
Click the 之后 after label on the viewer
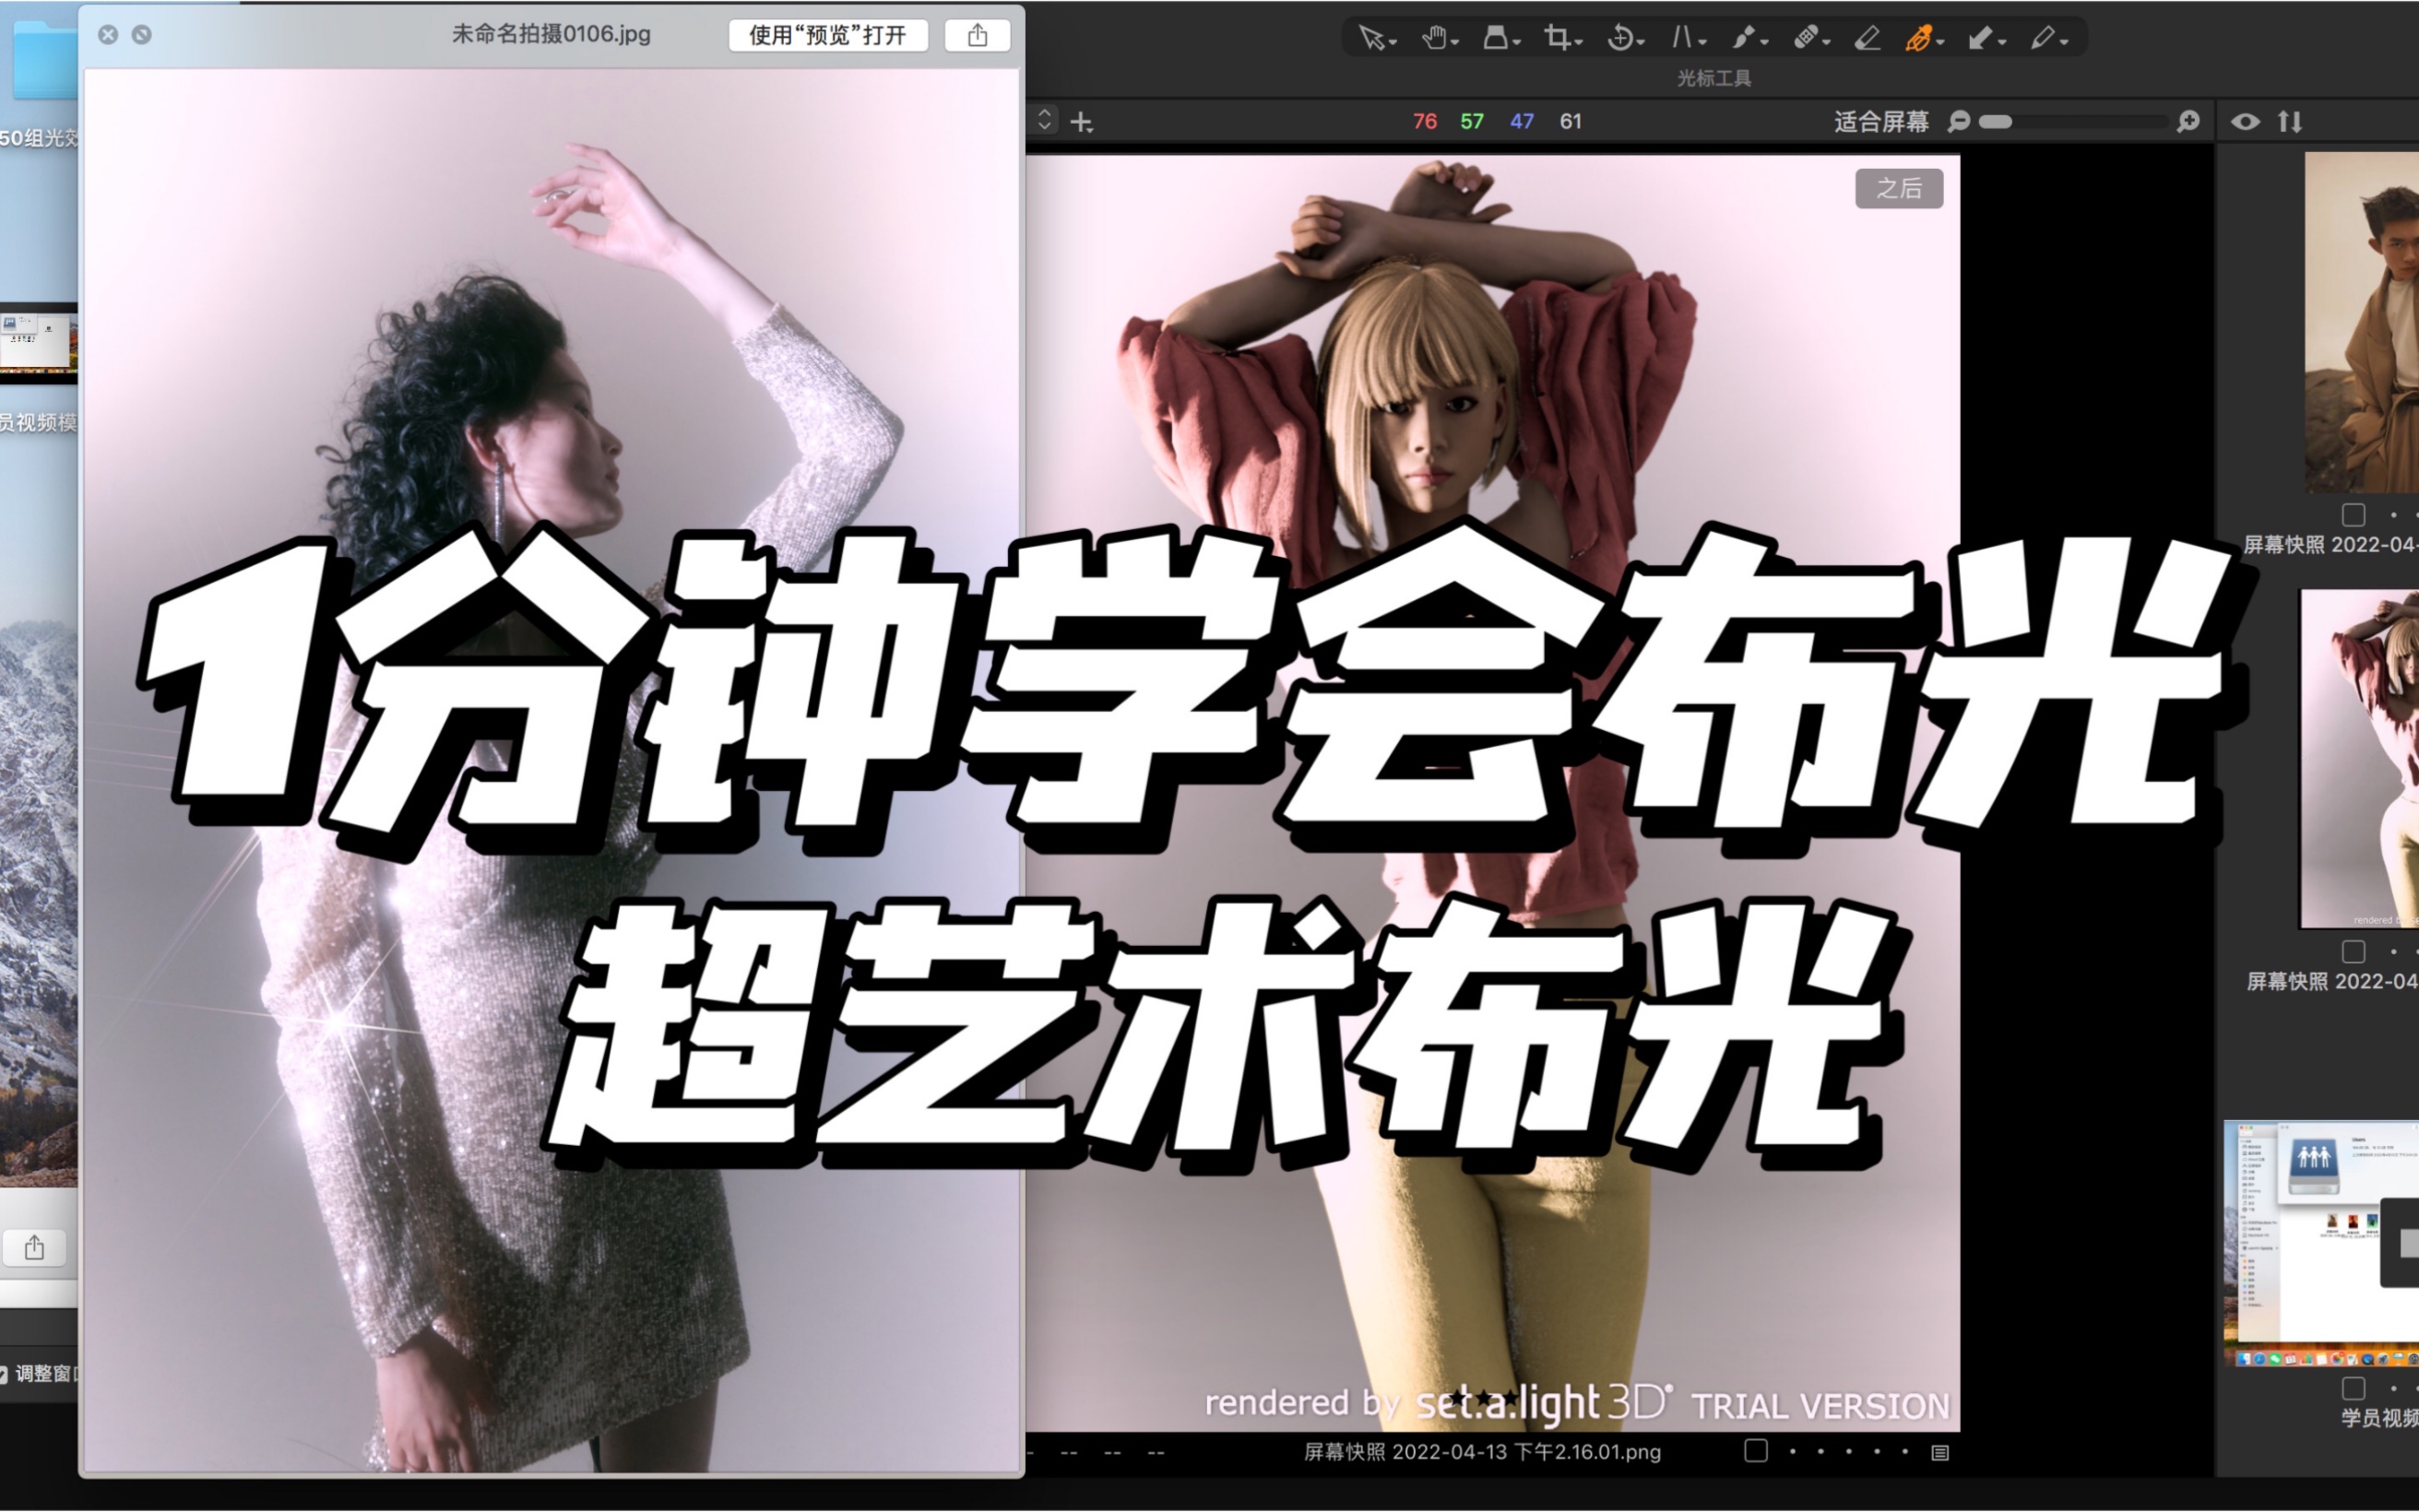coord(1899,188)
